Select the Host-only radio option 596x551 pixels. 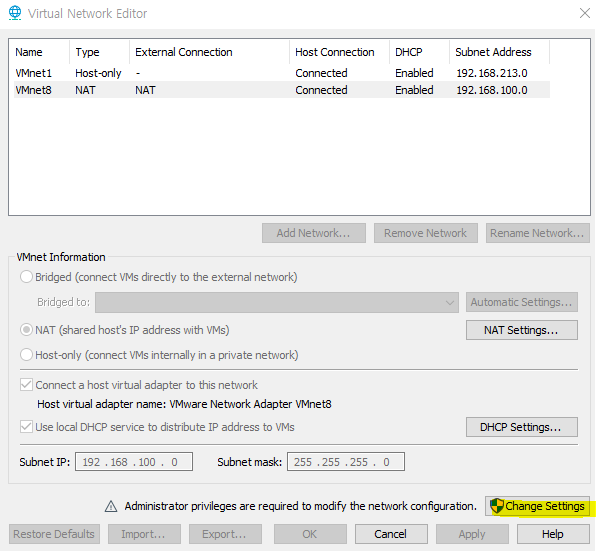(x=26, y=355)
